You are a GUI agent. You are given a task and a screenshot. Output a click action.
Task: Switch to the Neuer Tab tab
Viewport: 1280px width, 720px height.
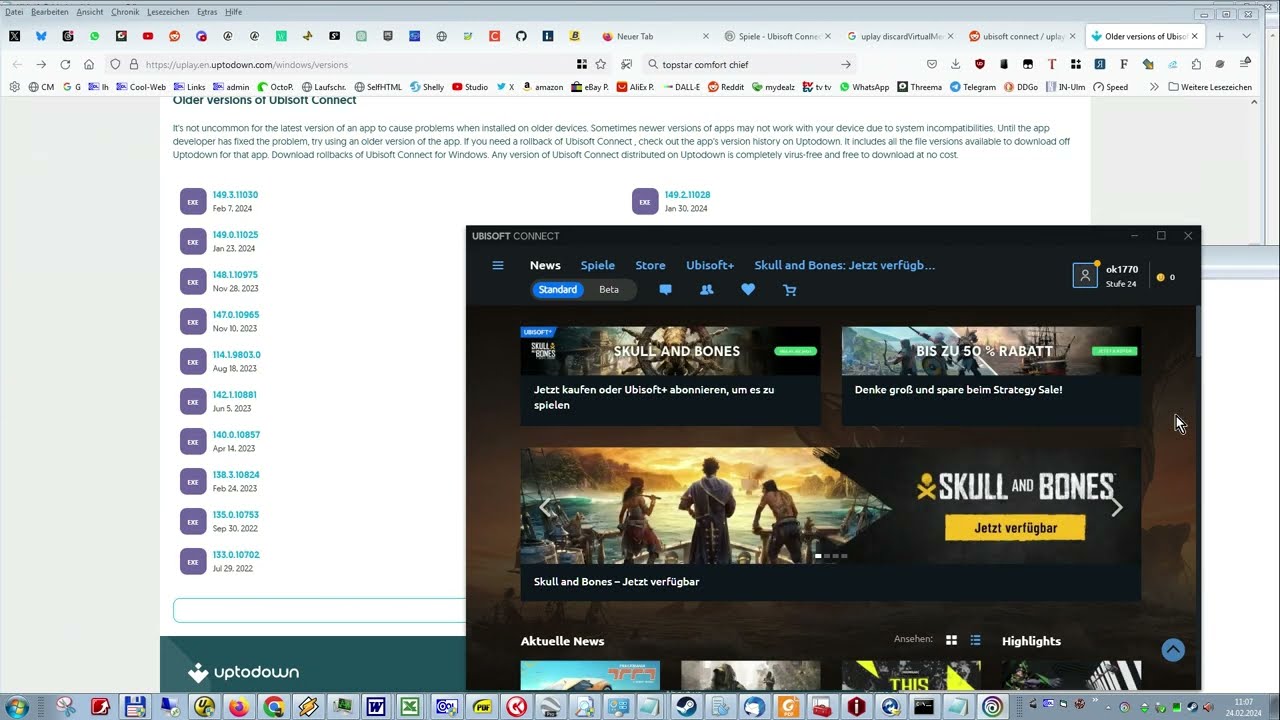(655, 36)
